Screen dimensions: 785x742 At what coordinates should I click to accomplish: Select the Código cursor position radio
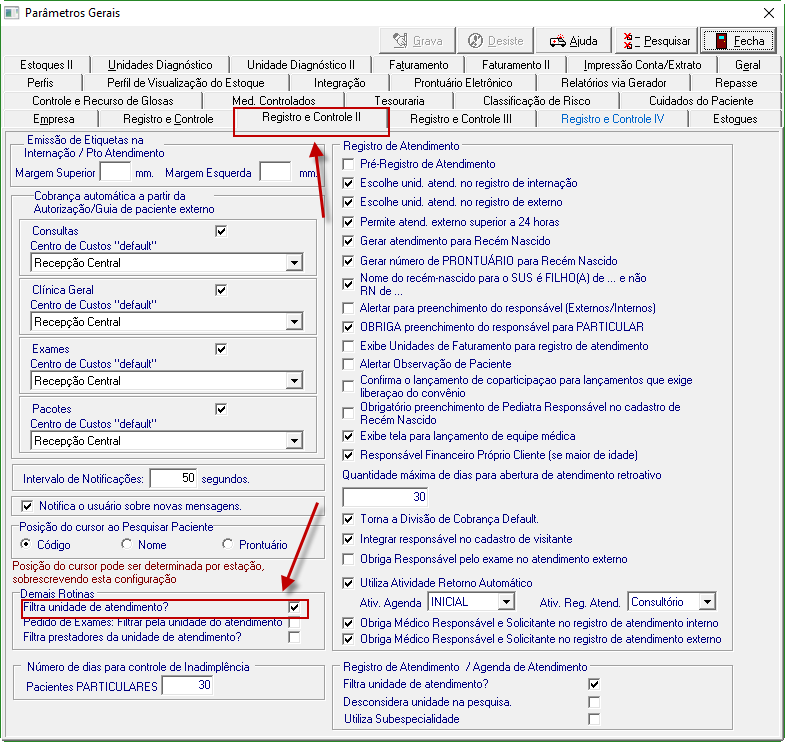coord(26,544)
